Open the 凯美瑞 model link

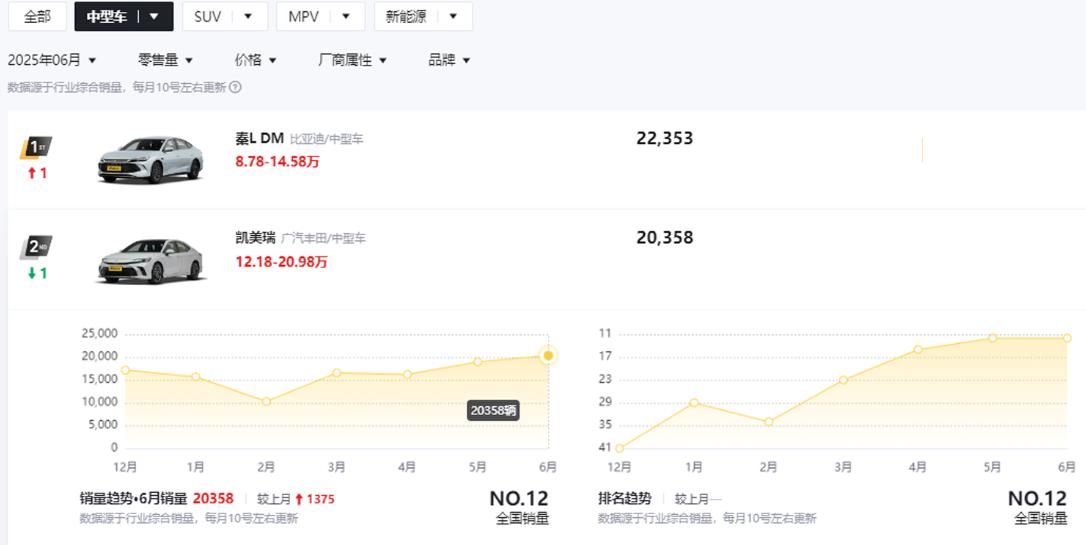(256, 238)
